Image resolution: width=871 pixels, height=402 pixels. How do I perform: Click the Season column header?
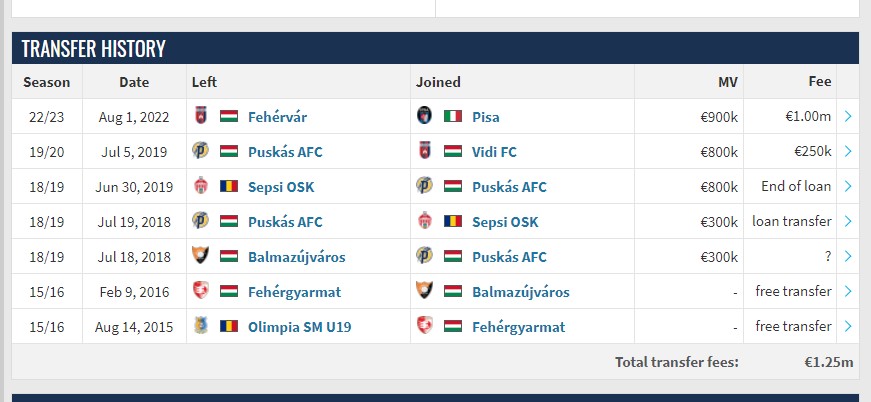click(47, 82)
